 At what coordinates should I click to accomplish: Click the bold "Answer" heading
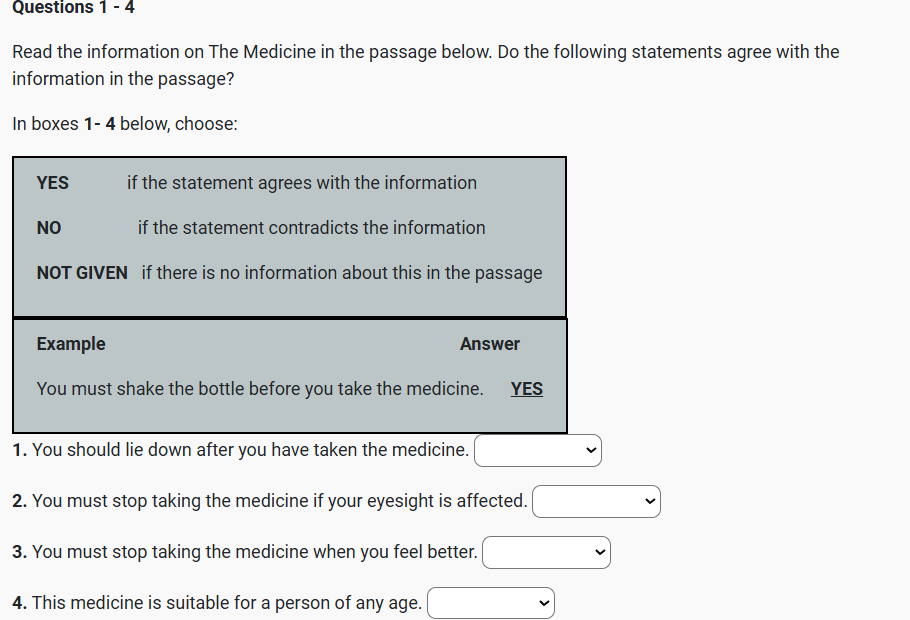tap(490, 344)
